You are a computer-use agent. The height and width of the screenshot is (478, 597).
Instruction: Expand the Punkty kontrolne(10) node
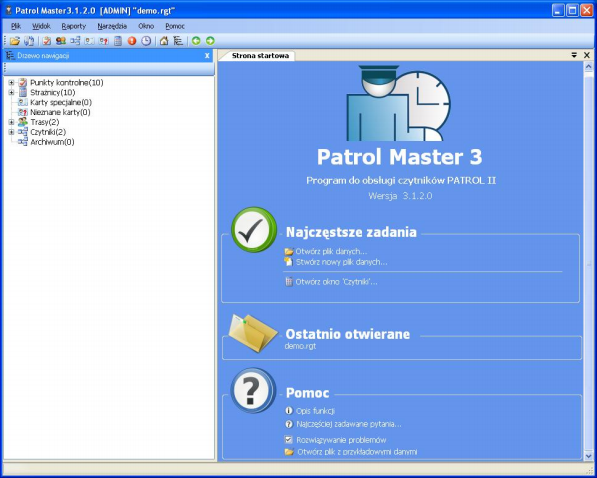click(x=11, y=82)
